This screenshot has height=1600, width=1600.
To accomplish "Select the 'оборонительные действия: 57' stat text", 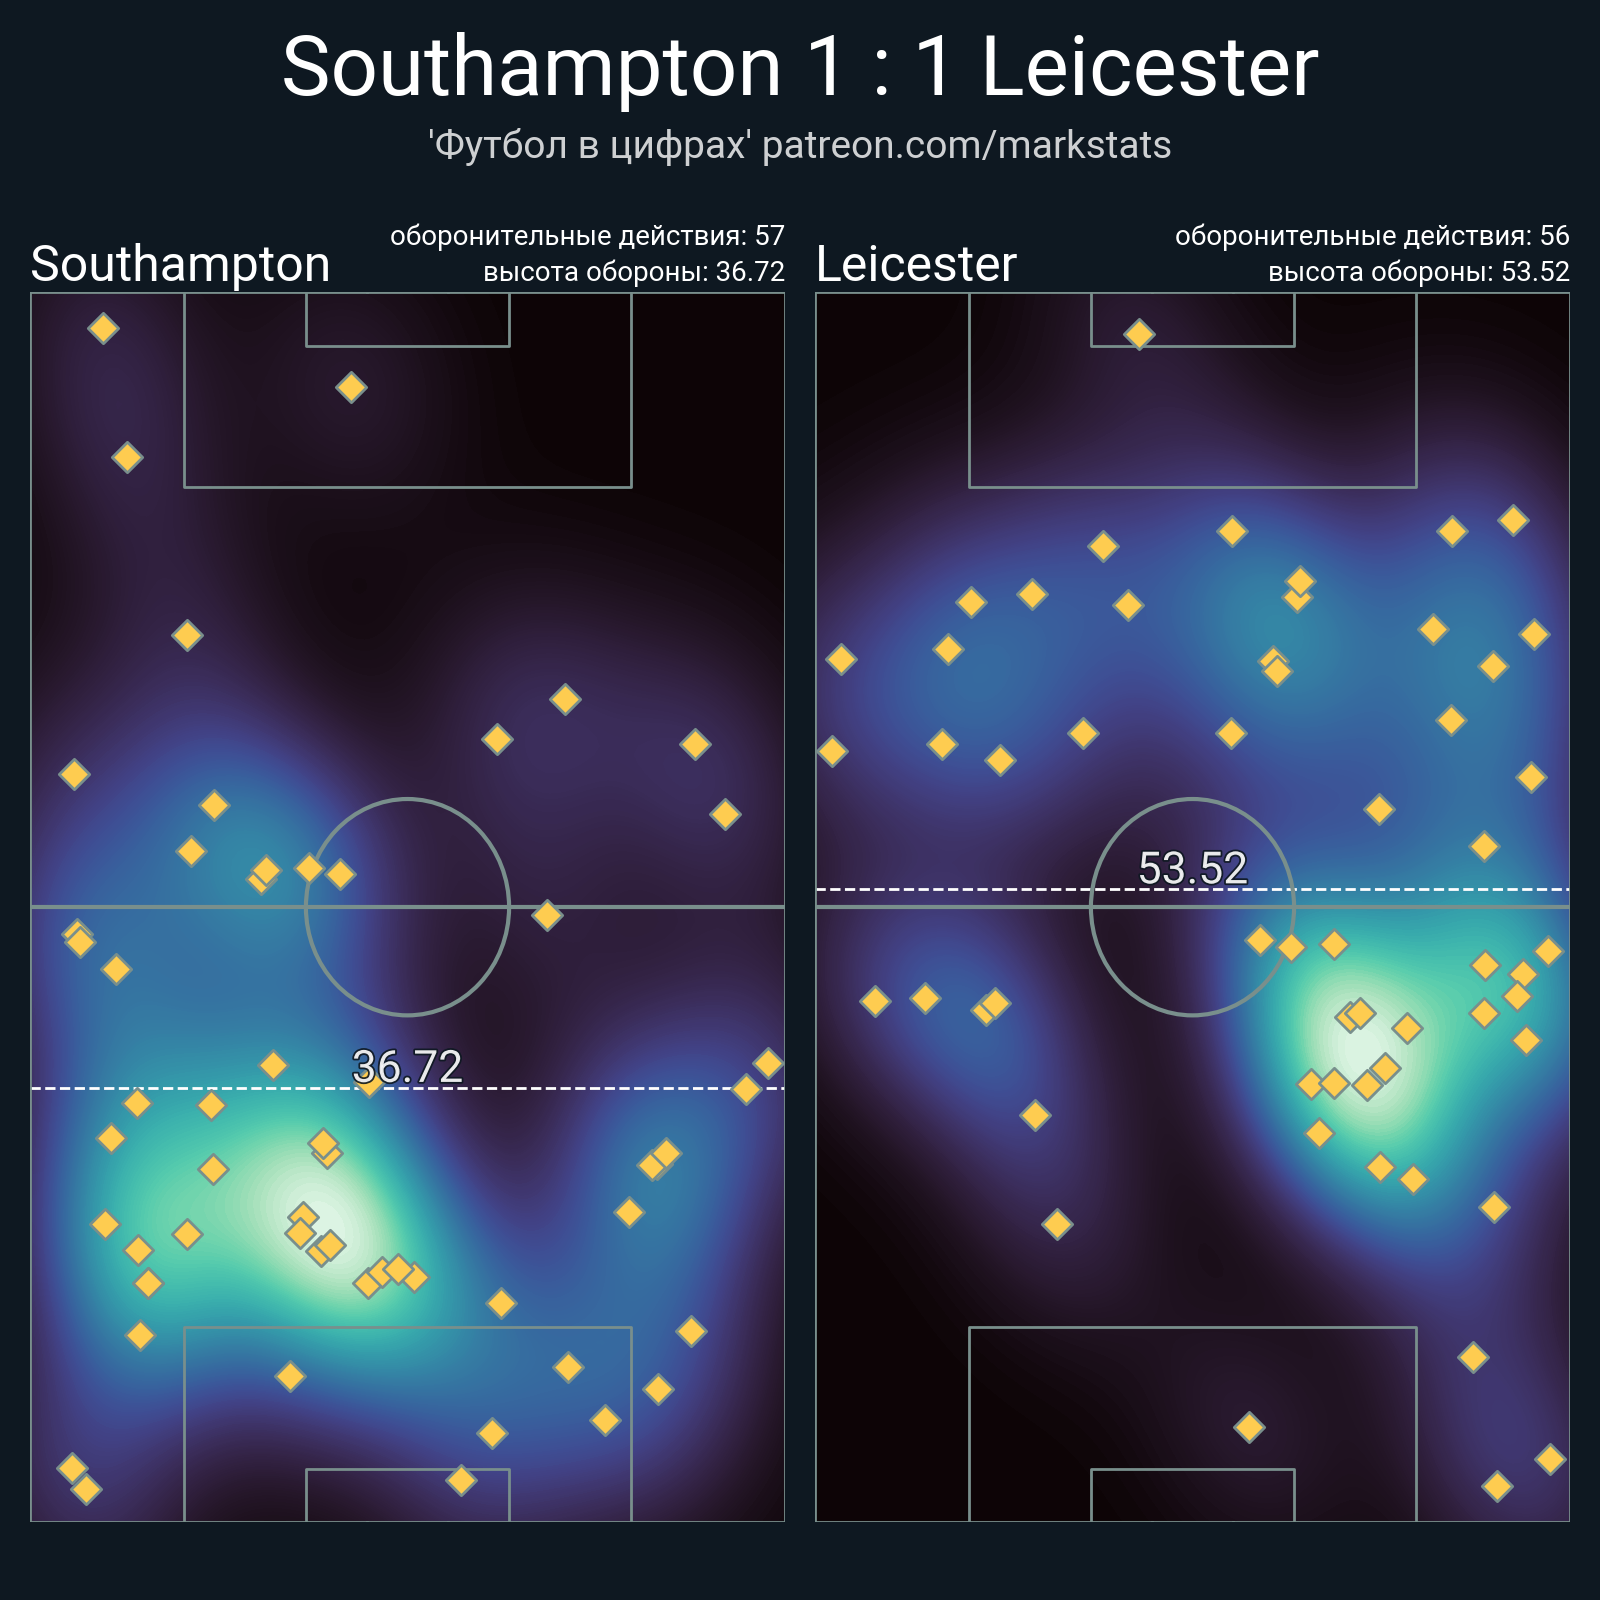I will click(587, 236).
